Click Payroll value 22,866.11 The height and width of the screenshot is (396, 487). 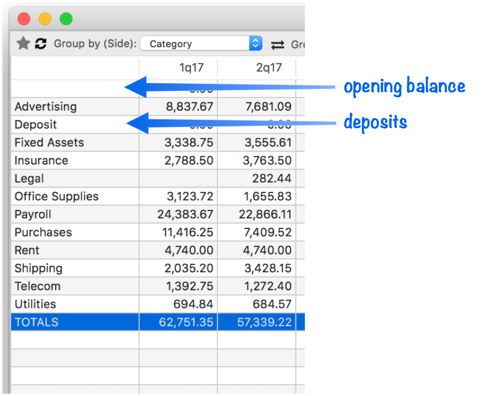click(265, 214)
